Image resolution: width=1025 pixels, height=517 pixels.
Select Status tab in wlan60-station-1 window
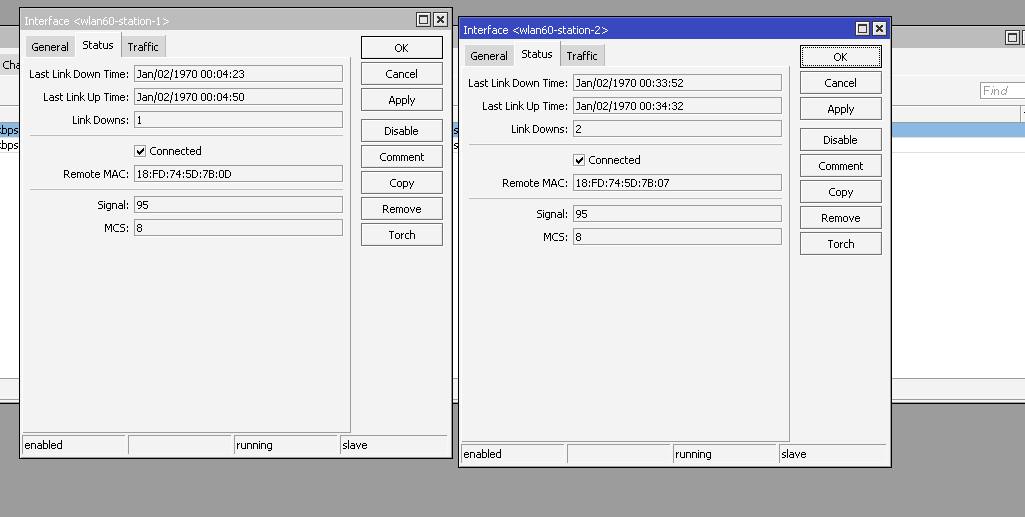[98, 45]
